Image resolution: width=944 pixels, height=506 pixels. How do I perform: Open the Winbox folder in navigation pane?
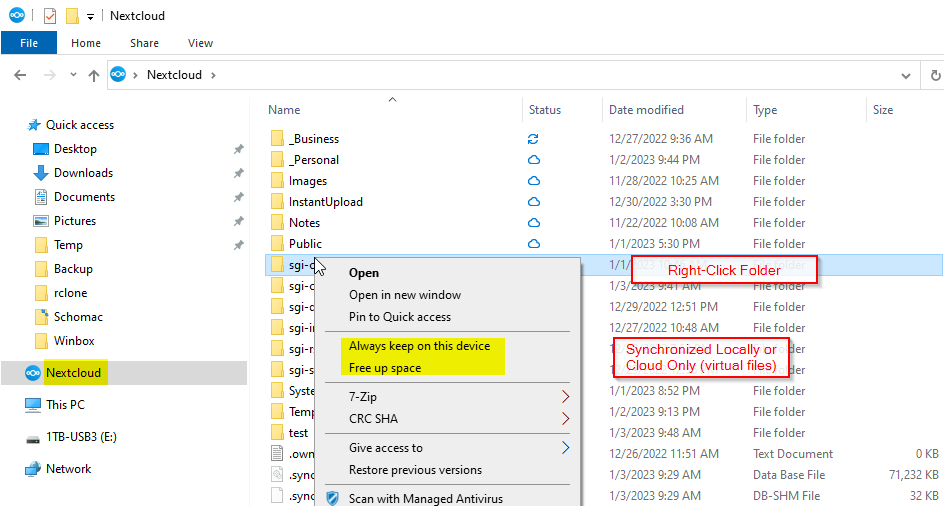74,341
